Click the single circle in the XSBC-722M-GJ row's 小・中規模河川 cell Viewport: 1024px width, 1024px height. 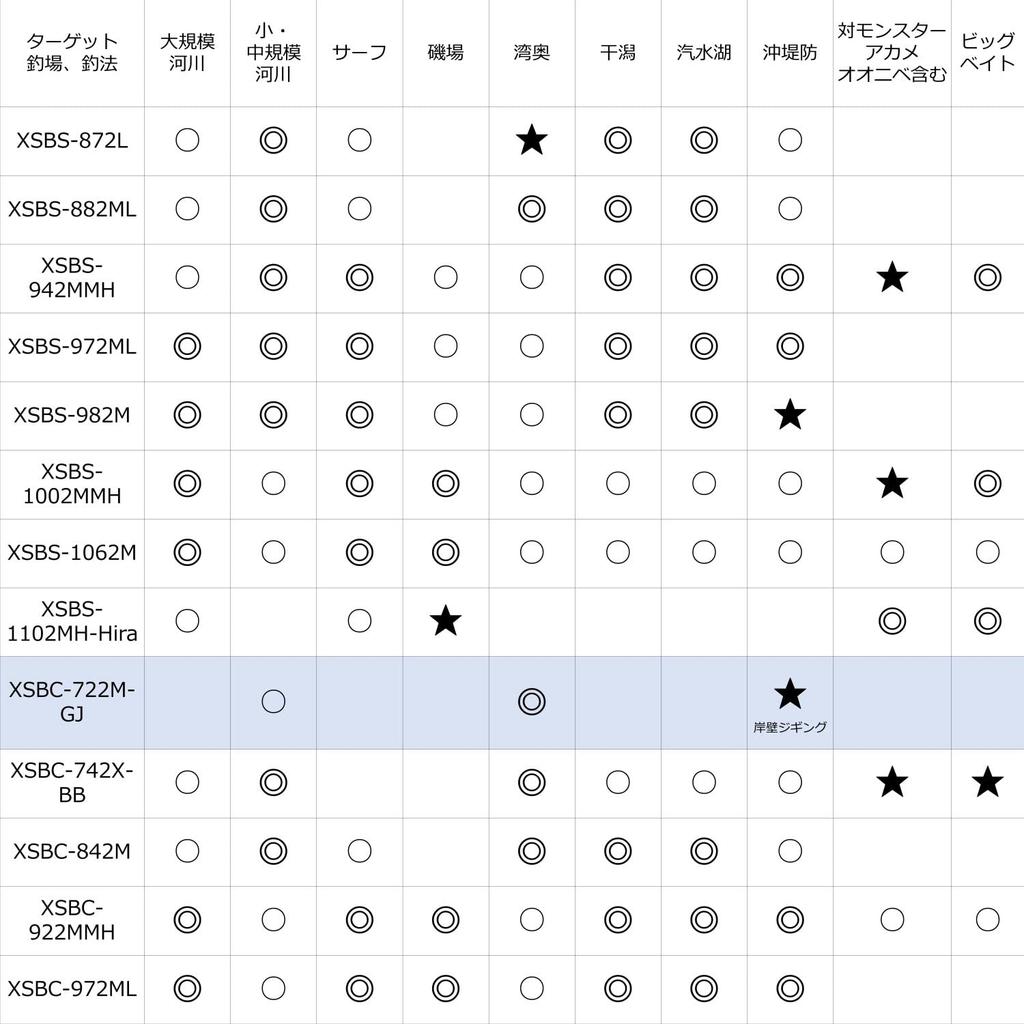point(273,702)
